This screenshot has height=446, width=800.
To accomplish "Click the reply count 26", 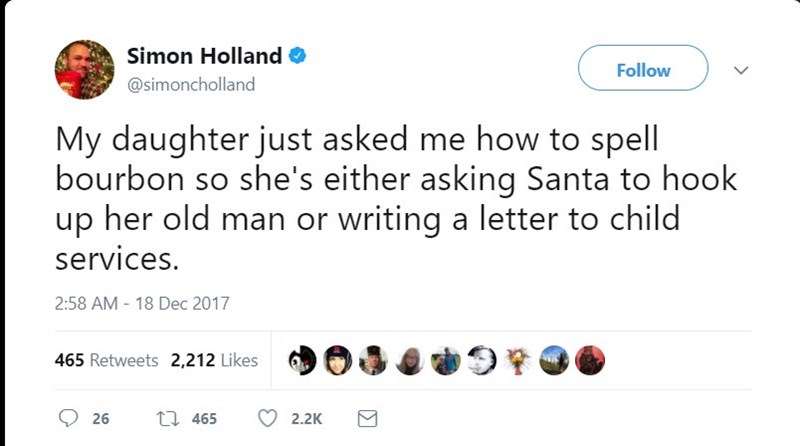I will [101, 420].
